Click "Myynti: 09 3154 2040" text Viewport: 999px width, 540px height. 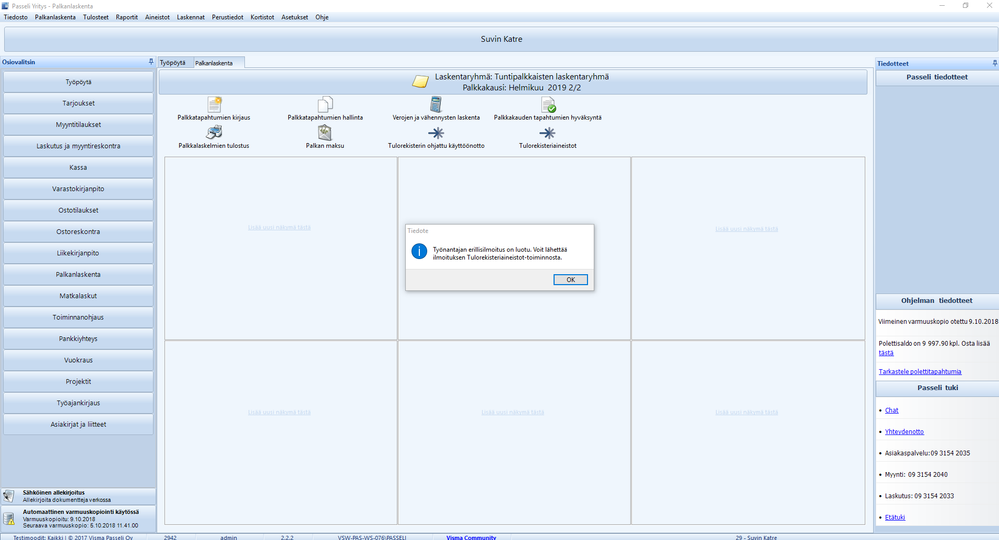916,474
